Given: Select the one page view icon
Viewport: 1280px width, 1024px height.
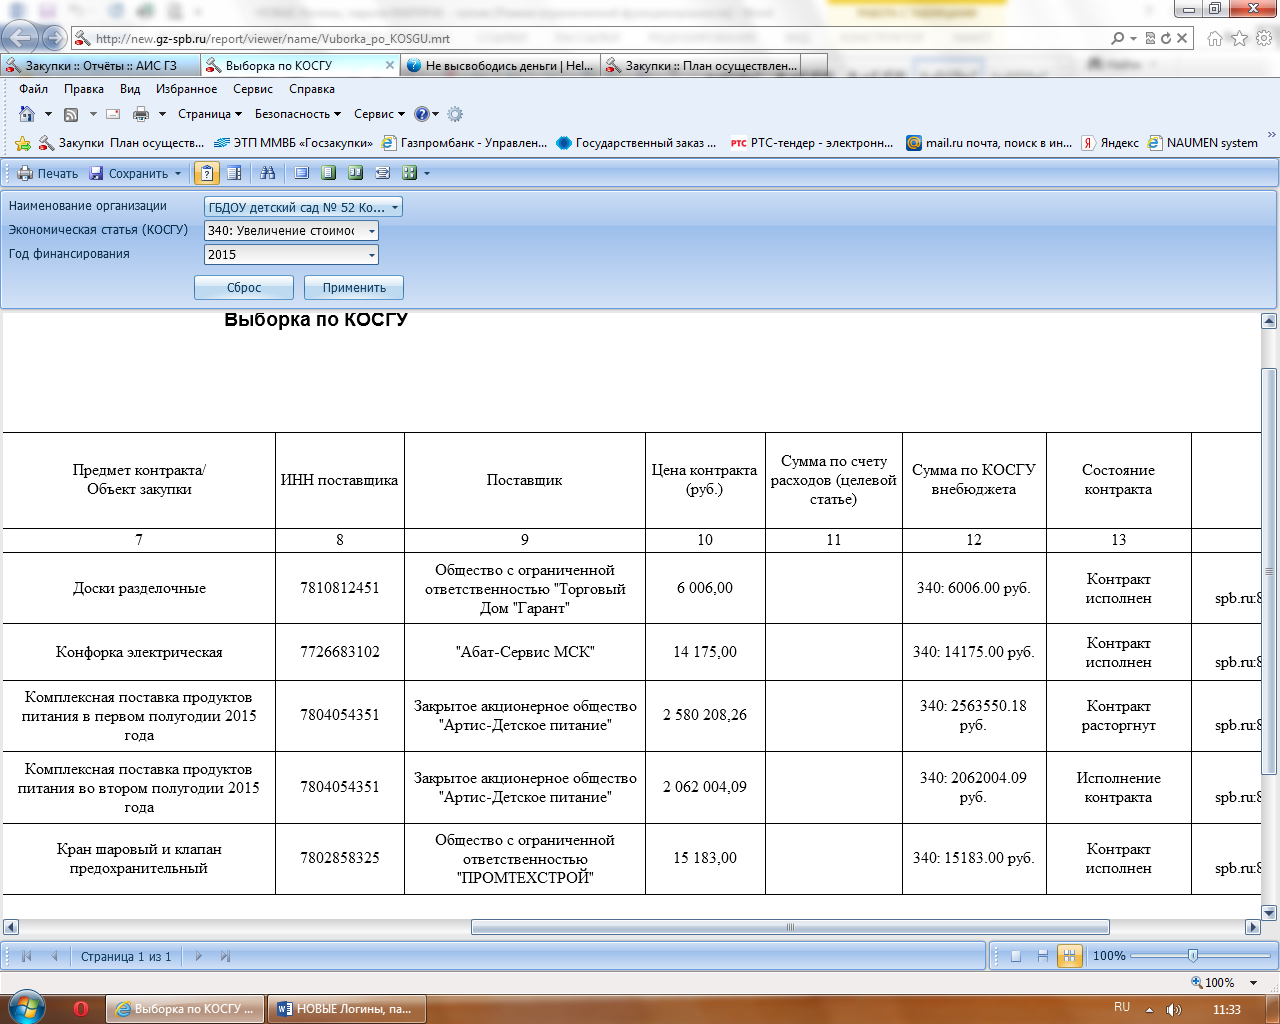Looking at the screenshot, I should (x=328, y=173).
